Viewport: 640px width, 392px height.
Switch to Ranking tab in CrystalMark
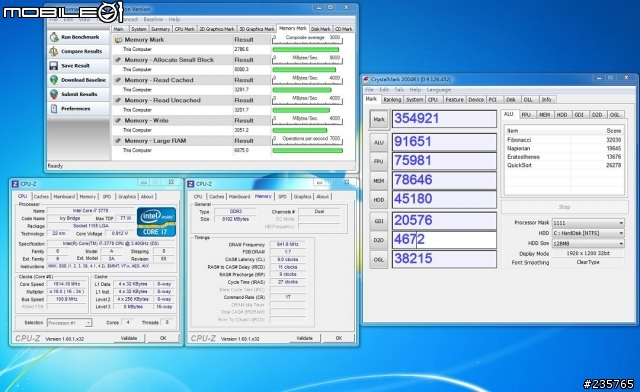pos(392,100)
